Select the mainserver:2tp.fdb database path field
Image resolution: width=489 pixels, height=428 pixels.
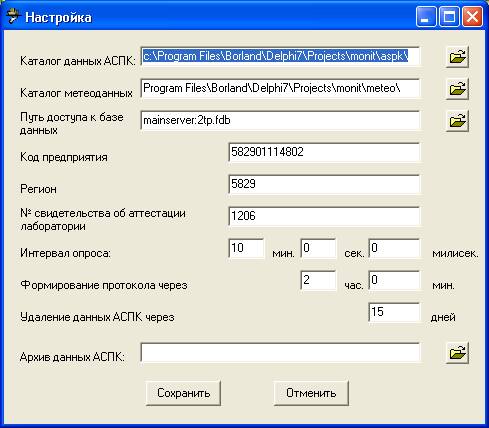pos(280,120)
